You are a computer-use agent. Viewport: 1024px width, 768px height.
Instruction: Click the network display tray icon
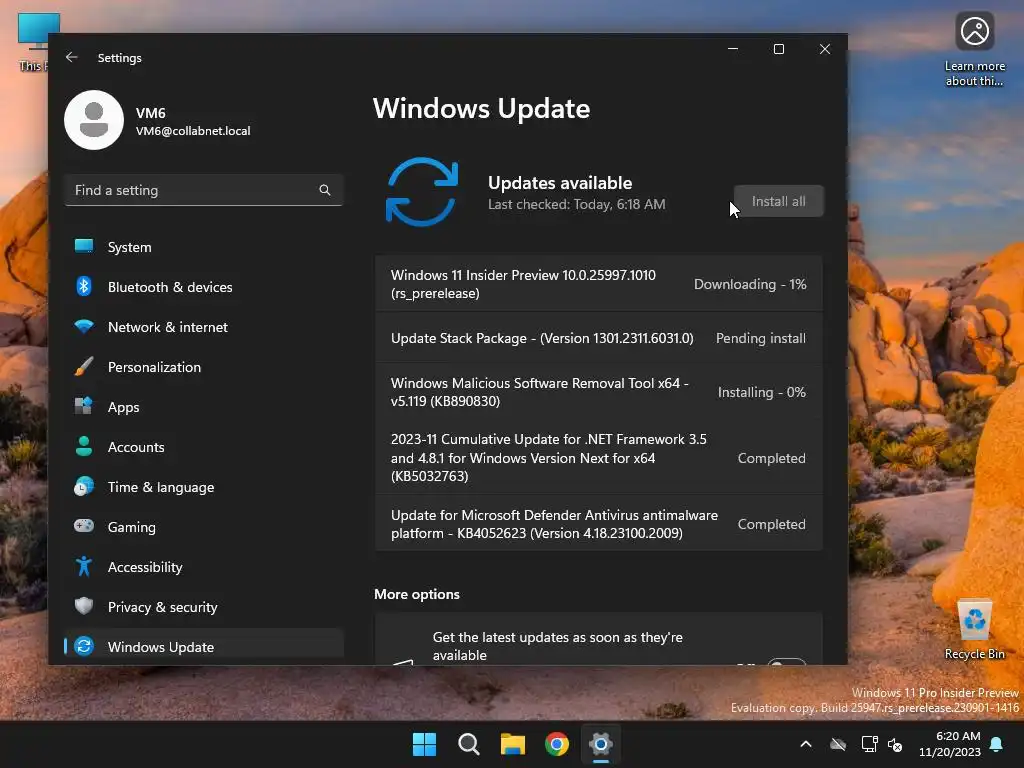(x=869, y=744)
